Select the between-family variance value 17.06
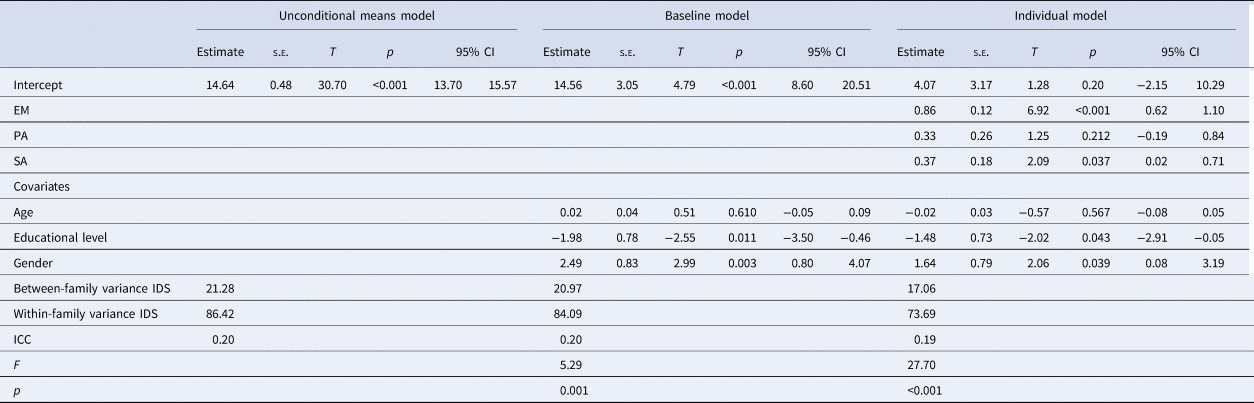The image size is (1254, 403). [912, 289]
